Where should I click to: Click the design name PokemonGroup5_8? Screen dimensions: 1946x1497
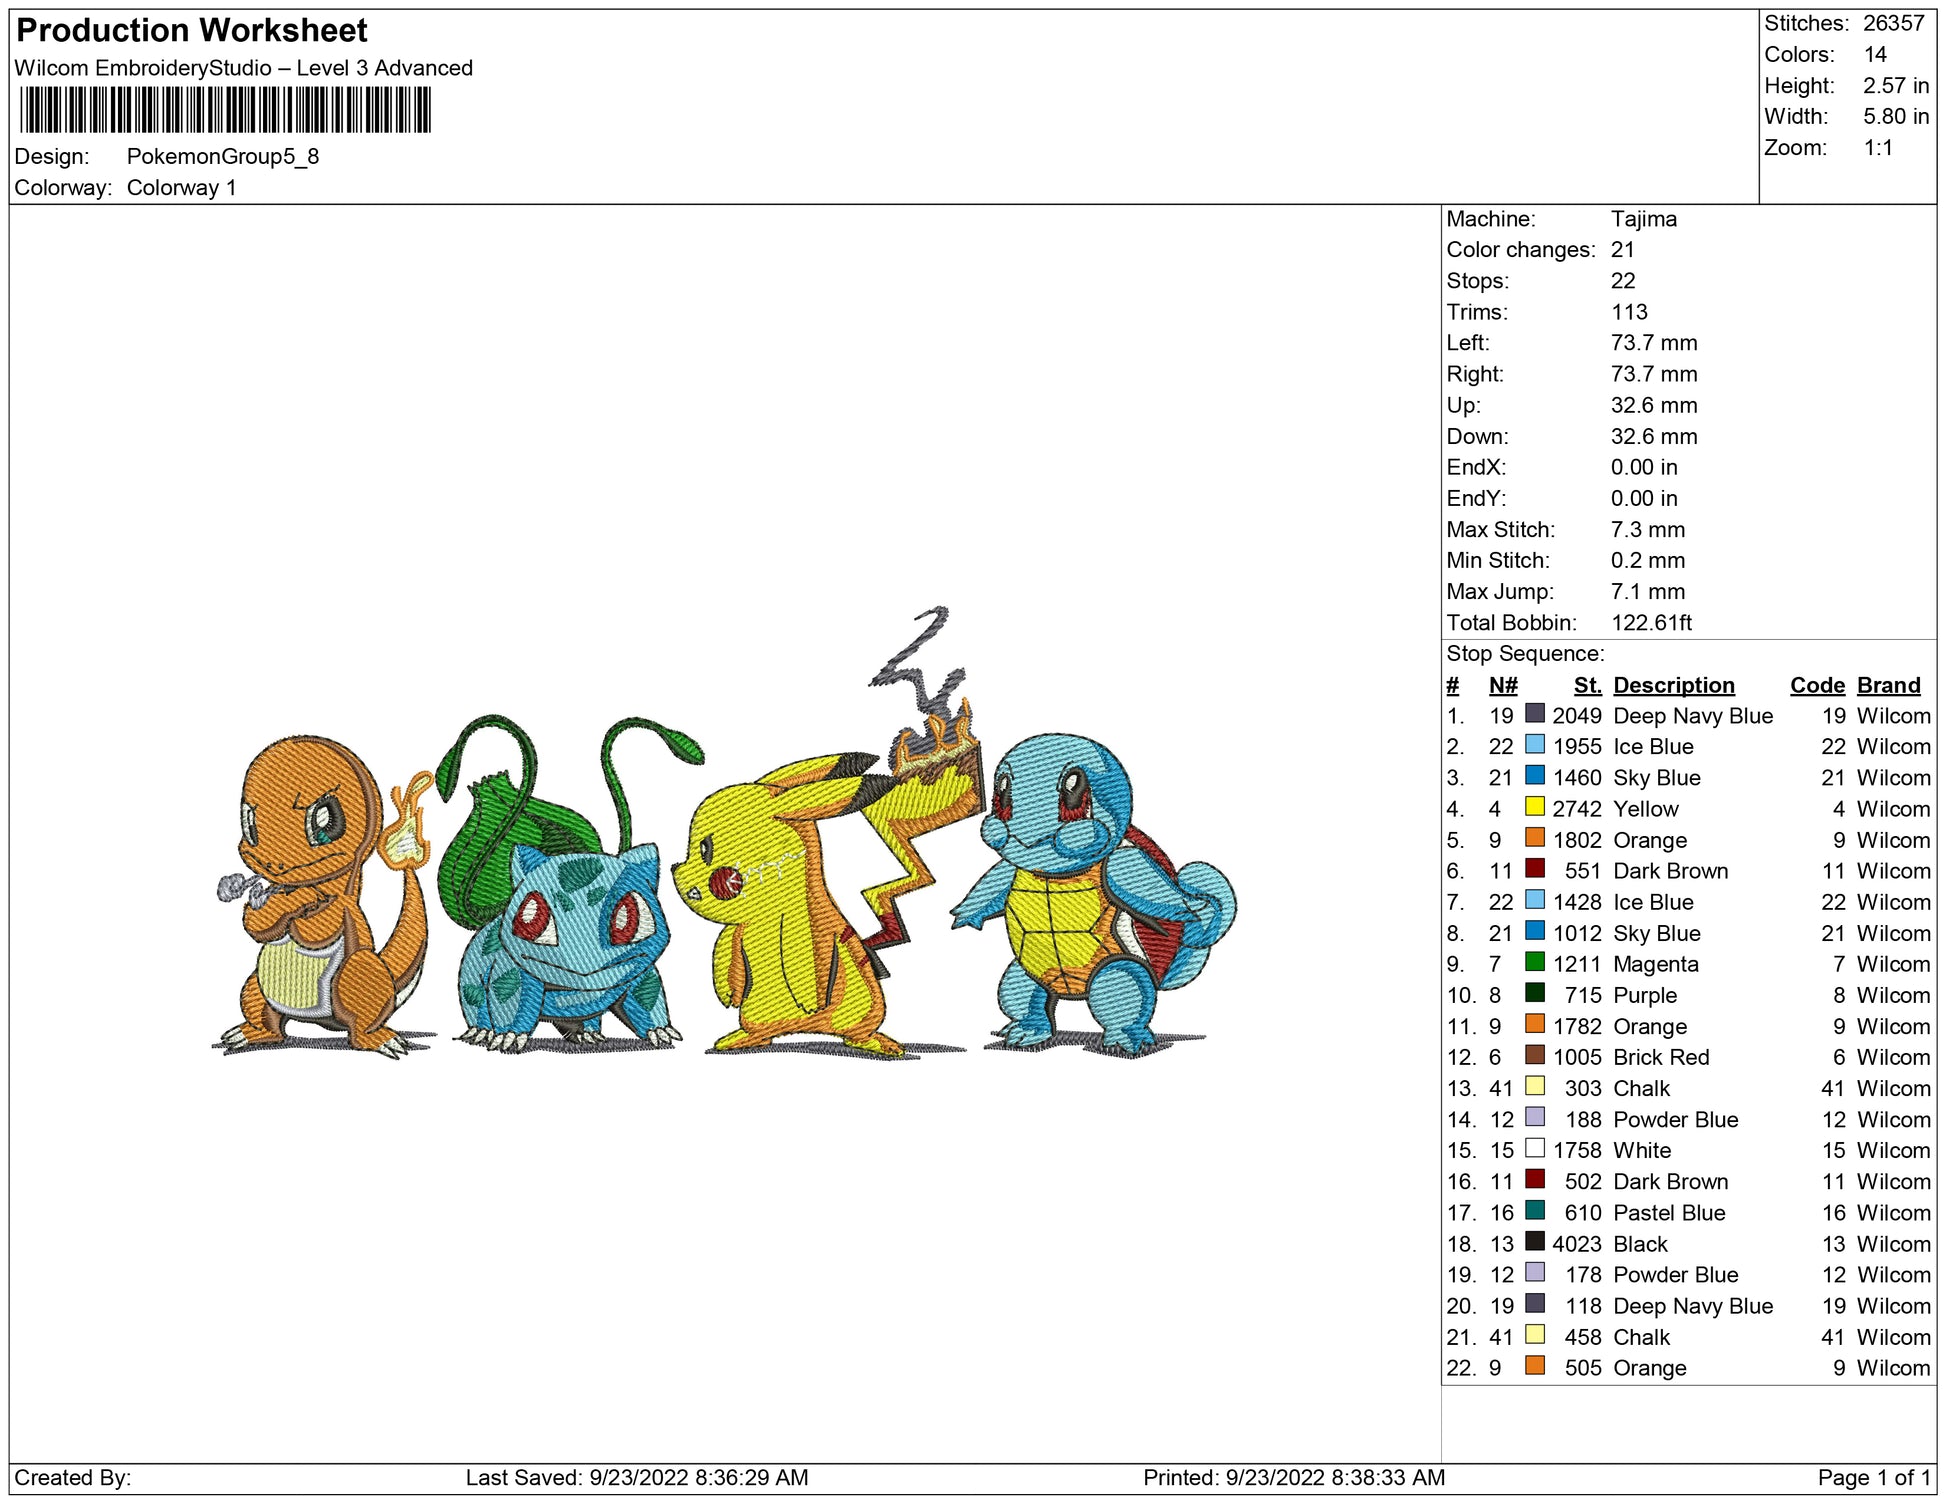tap(222, 157)
